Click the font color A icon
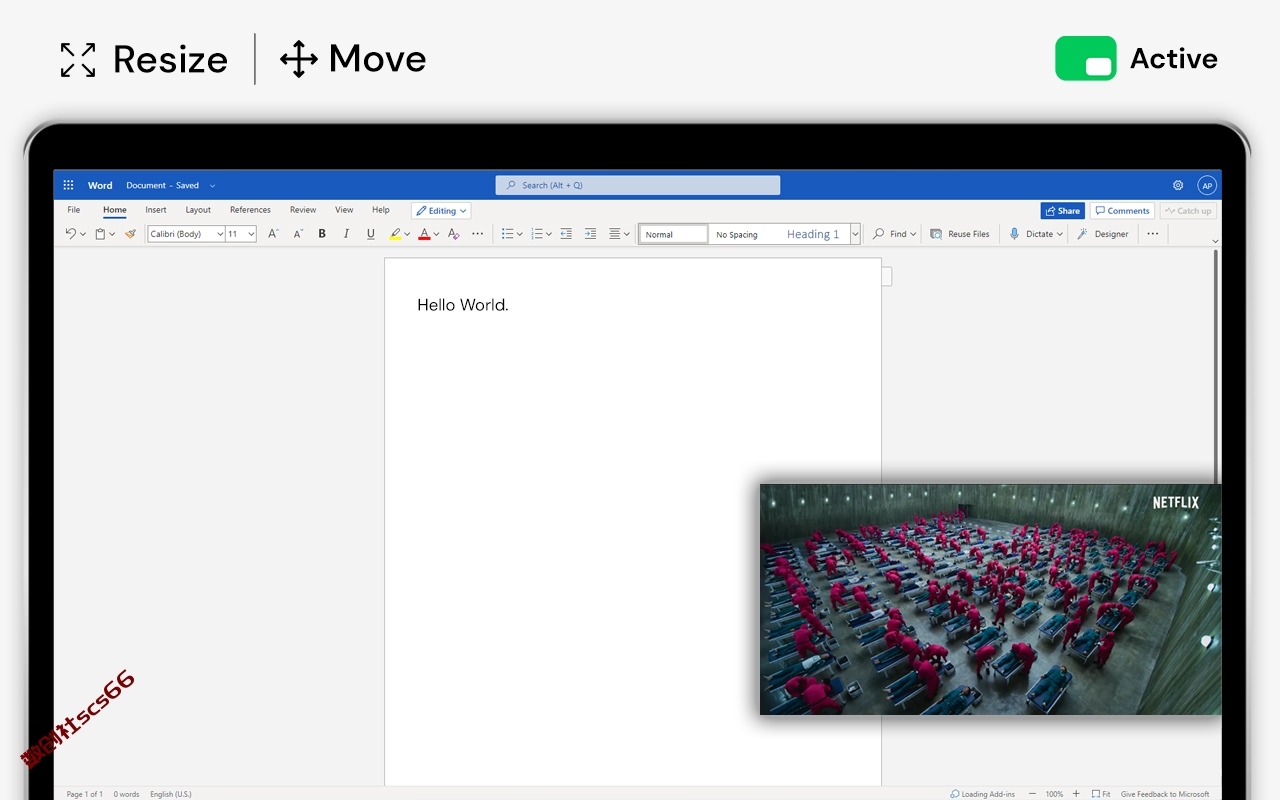The width and height of the screenshot is (1280, 800). [x=424, y=234]
